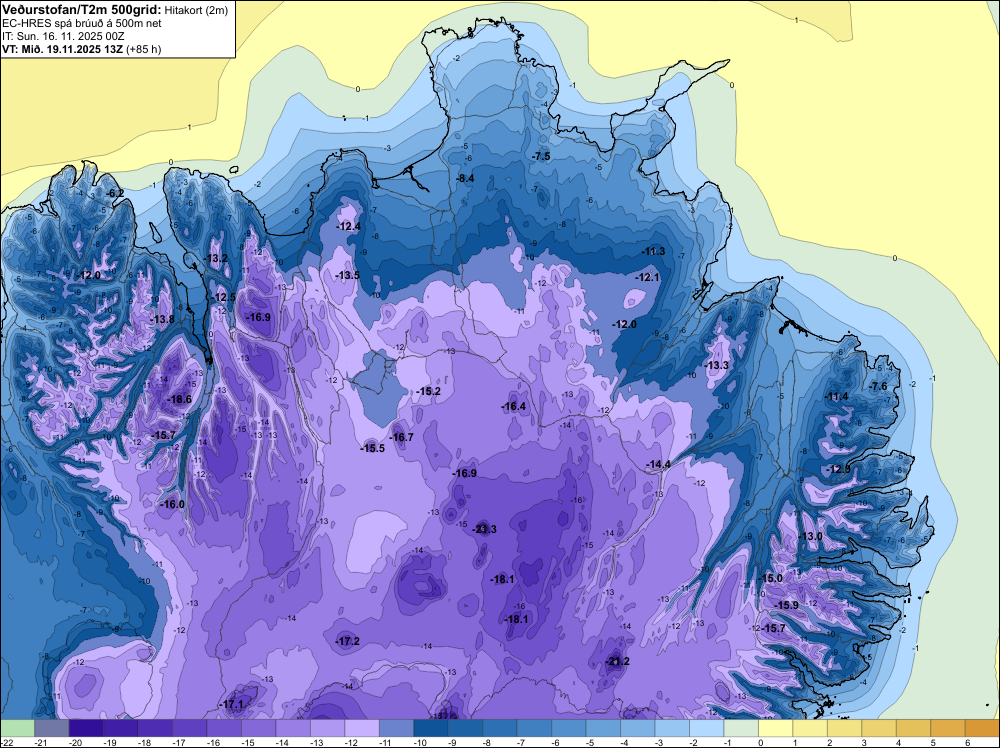
Task: Click the -15.0 temperature label
Action: (771, 578)
